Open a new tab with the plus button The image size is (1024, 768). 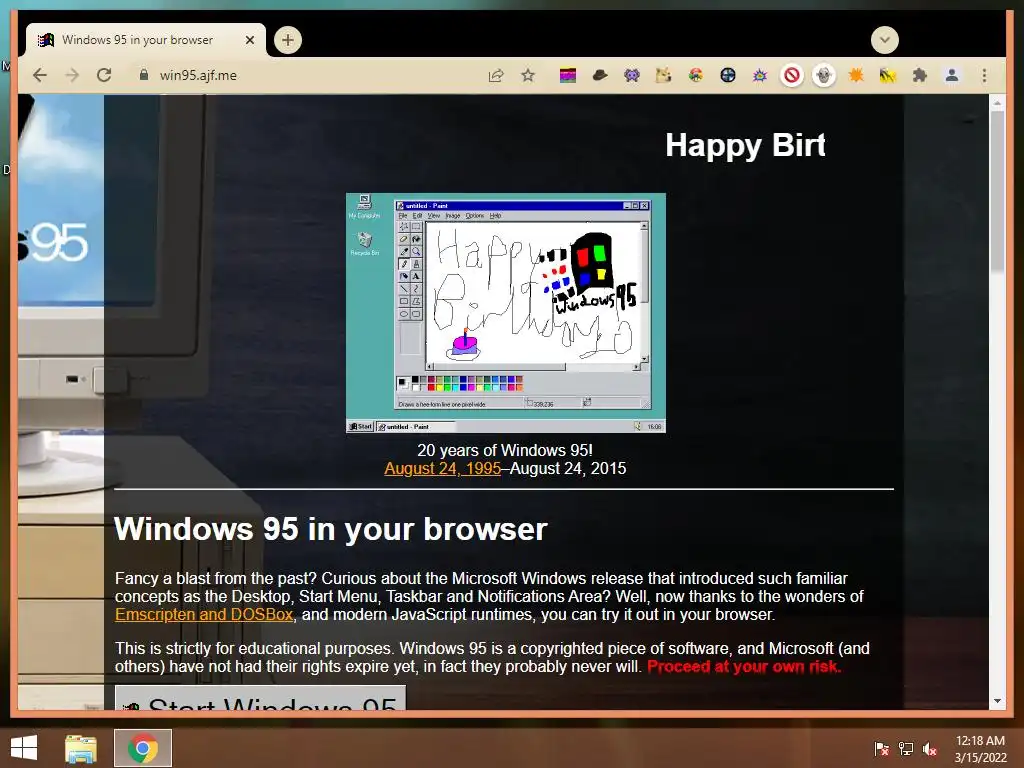(287, 40)
